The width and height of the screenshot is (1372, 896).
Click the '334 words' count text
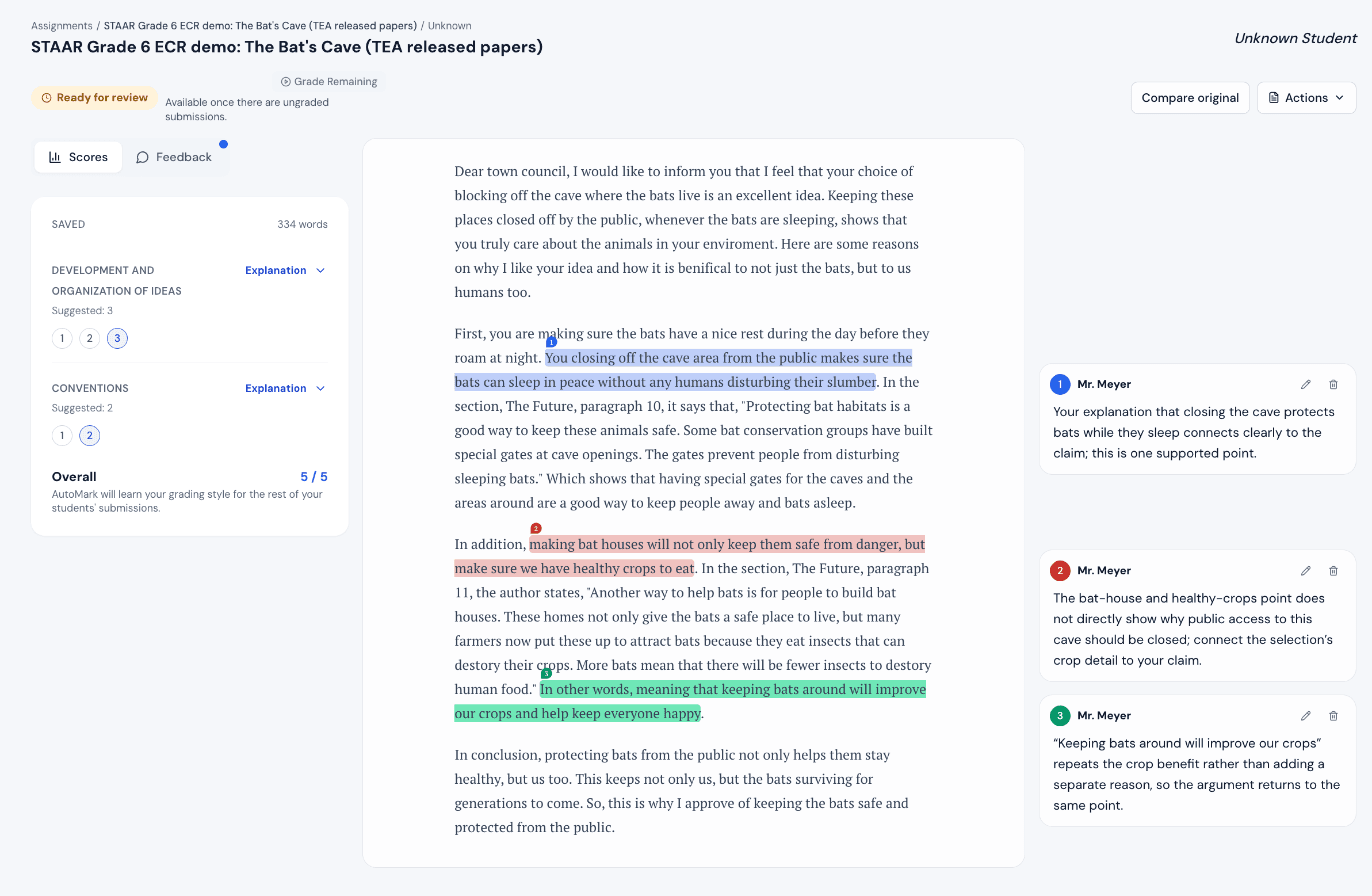click(x=302, y=224)
